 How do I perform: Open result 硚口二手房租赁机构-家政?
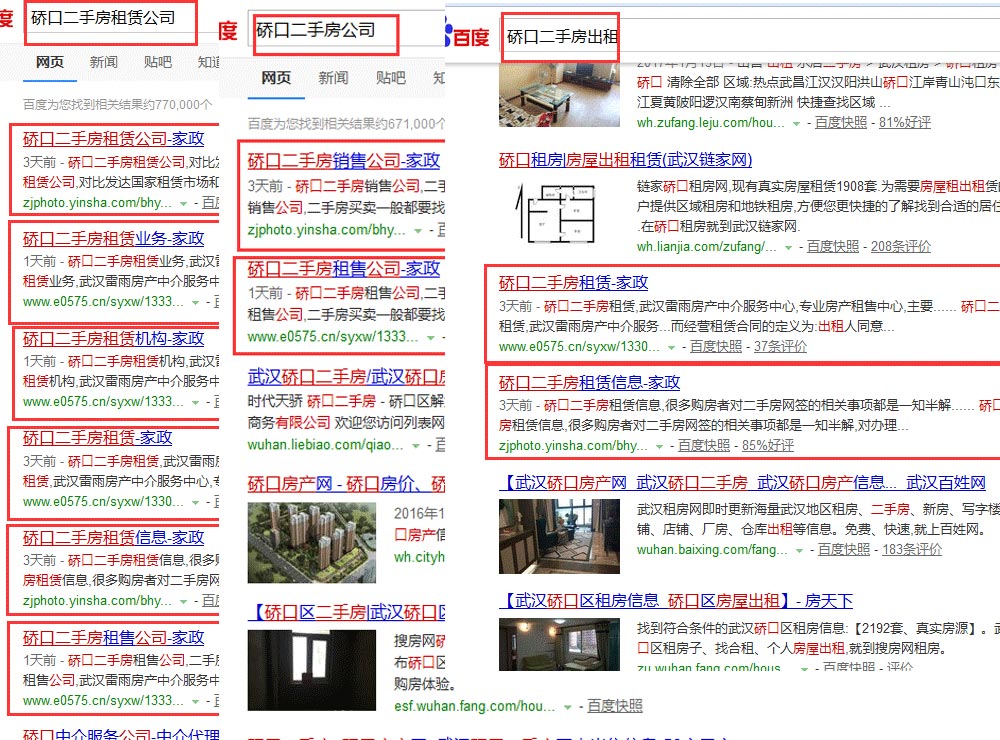[114, 339]
